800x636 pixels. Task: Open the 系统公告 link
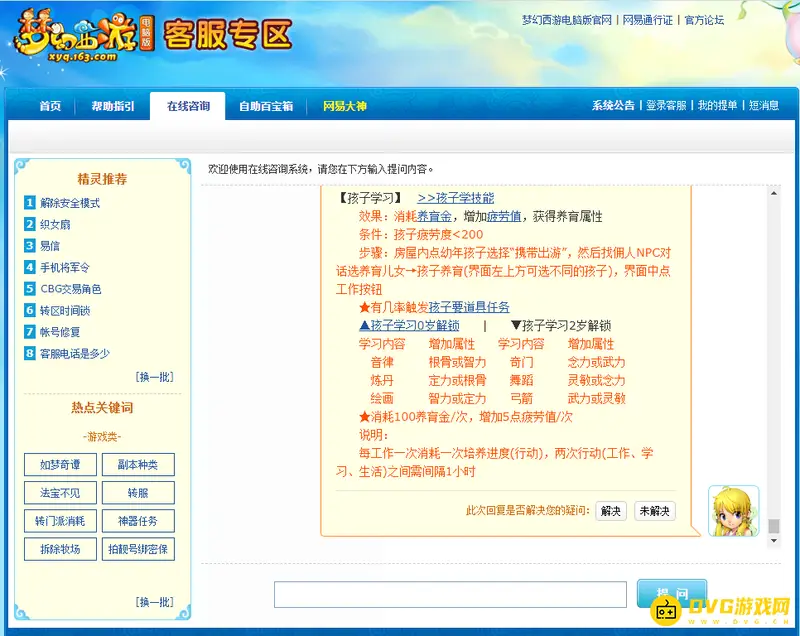pyautogui.click(x=613, y=106)
